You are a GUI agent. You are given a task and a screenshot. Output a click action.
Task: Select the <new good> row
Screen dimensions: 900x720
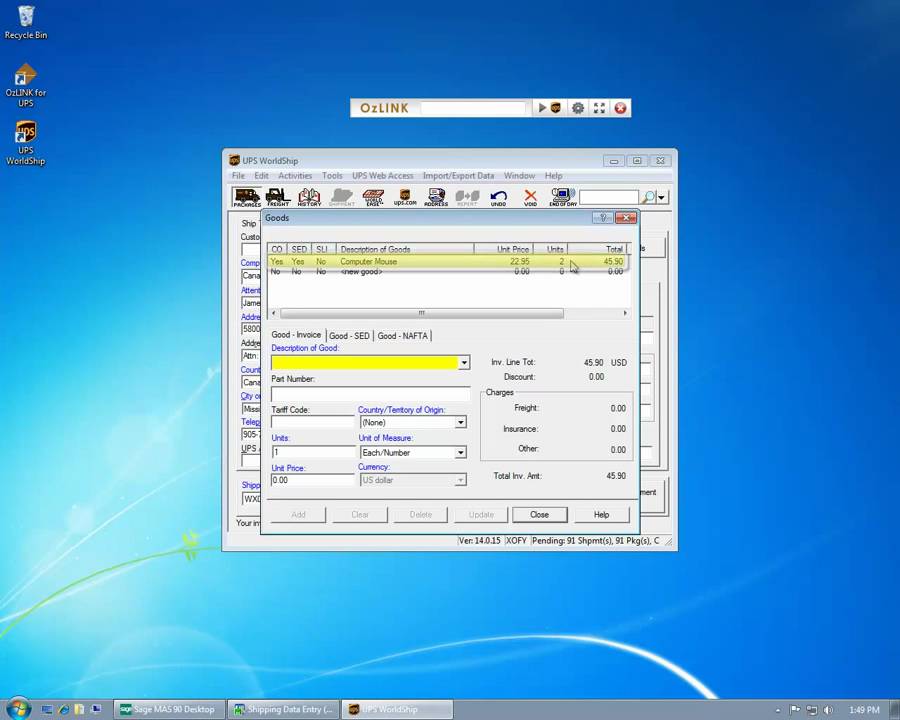coord(448,272)
